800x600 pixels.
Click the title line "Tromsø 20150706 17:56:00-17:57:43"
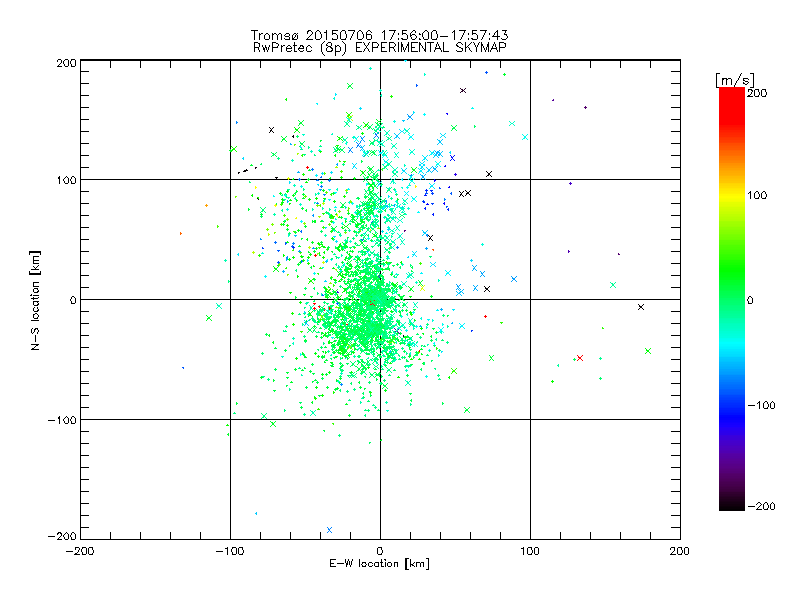point(380,35)
